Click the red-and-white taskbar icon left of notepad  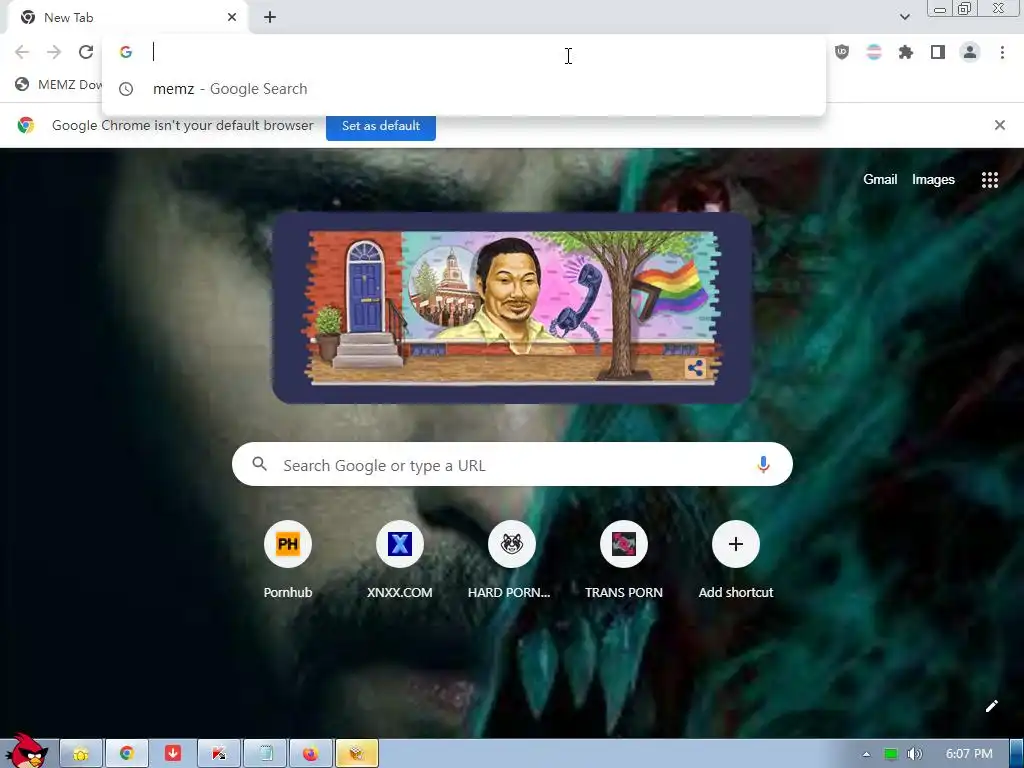point(219,754)
